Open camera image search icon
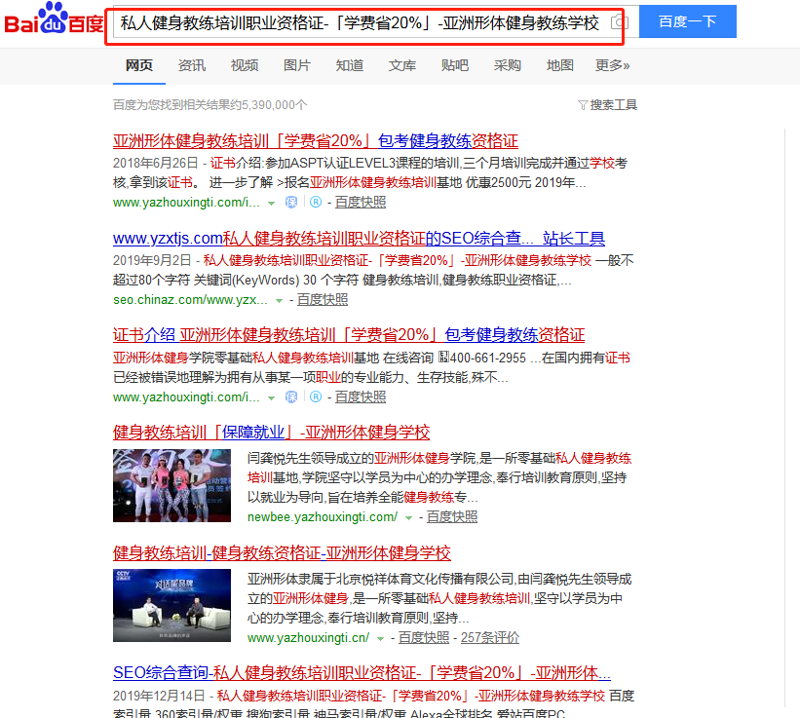The width and height of the screenshot is (800, 718). (618, 22)
